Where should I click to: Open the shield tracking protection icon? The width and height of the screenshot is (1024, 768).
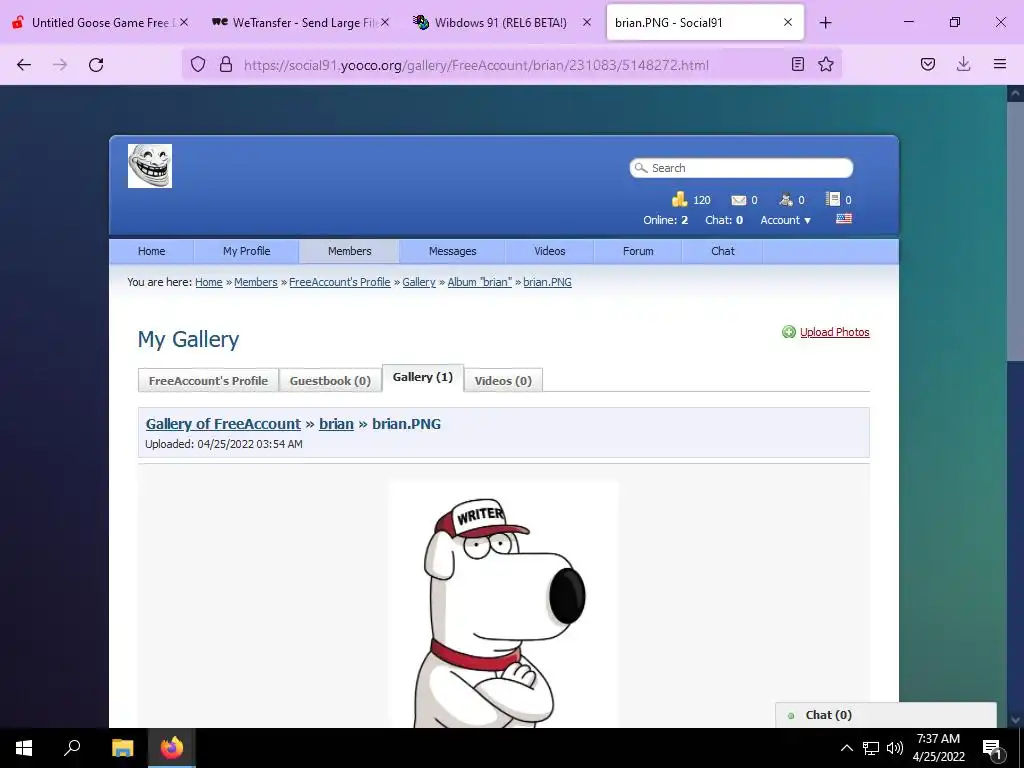(x=198, y=64)
